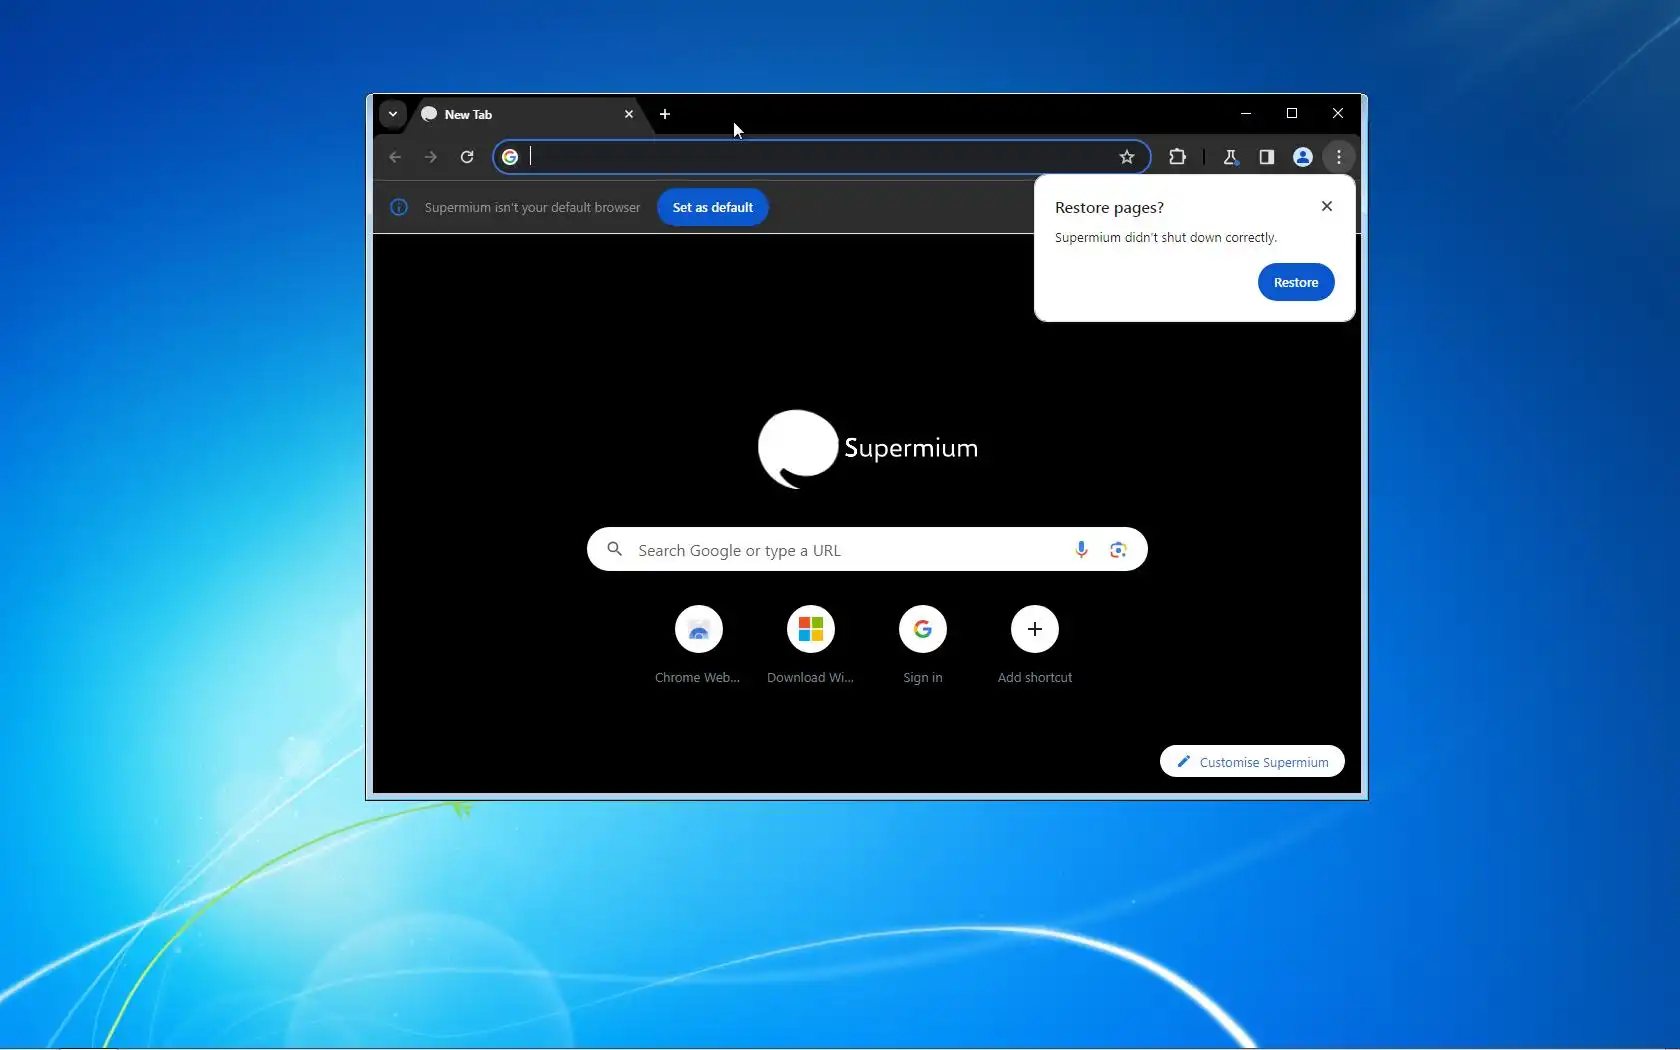This screenshot has width=1680, height=1050.
Task: Open the Extensions puzzle icon
Action: click(x=1177, y=157)
